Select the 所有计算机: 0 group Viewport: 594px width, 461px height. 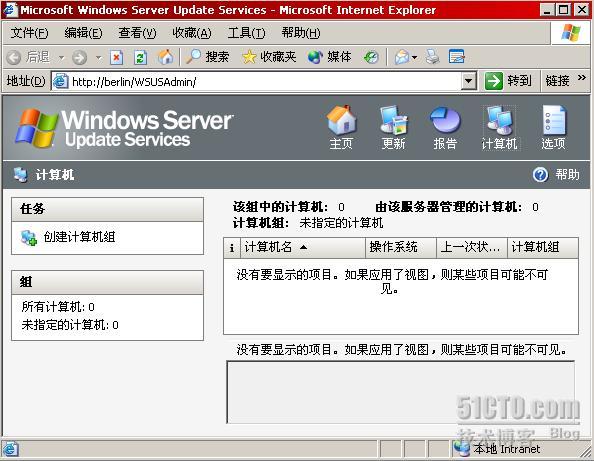[x=58, y=307]
